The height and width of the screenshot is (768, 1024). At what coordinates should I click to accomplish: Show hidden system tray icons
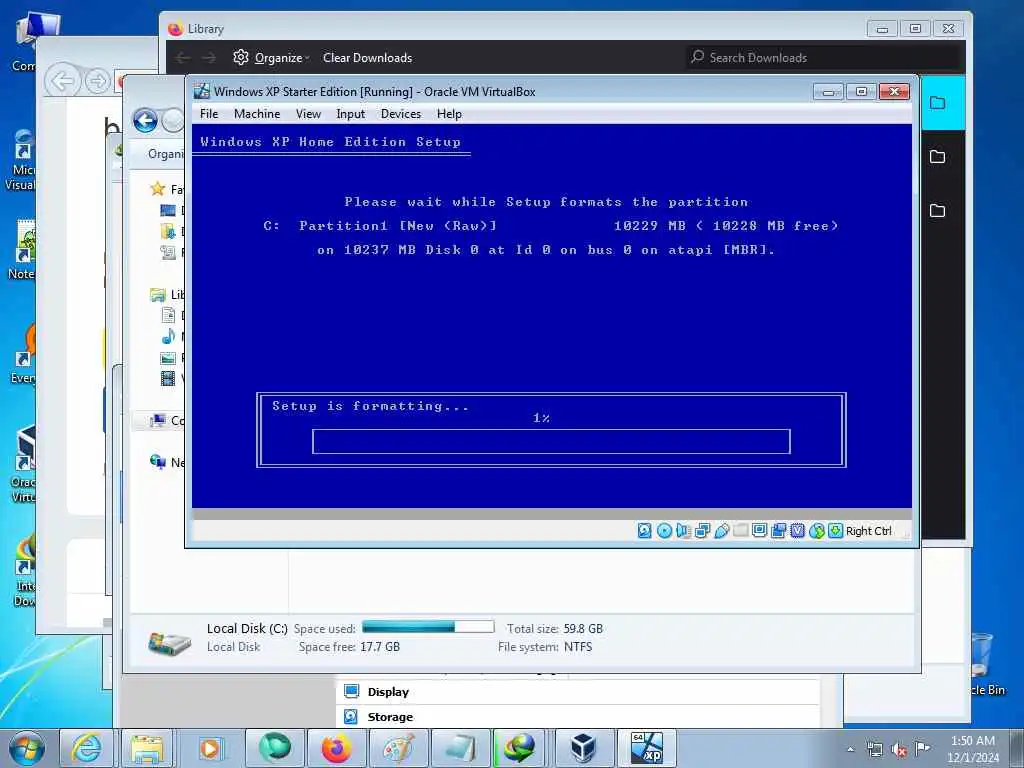[850, 749]
